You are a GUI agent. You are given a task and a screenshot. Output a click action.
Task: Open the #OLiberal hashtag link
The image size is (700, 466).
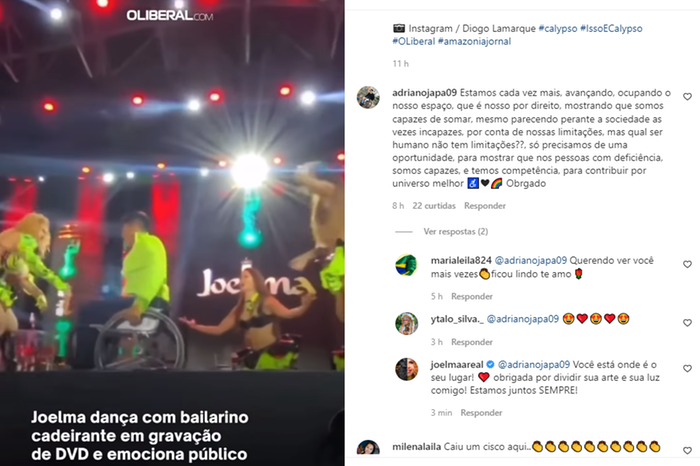click(x=413, y=42)
